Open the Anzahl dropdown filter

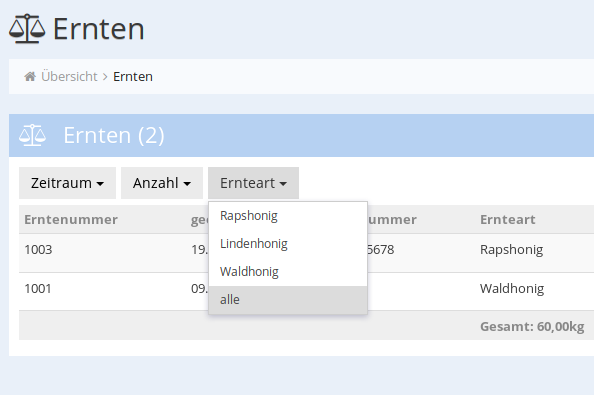162,183
